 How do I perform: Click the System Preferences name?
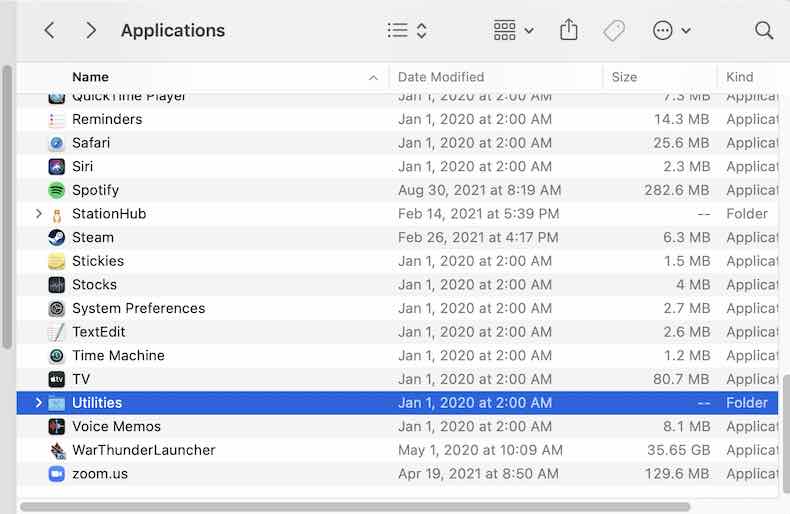tap(139, 308)
